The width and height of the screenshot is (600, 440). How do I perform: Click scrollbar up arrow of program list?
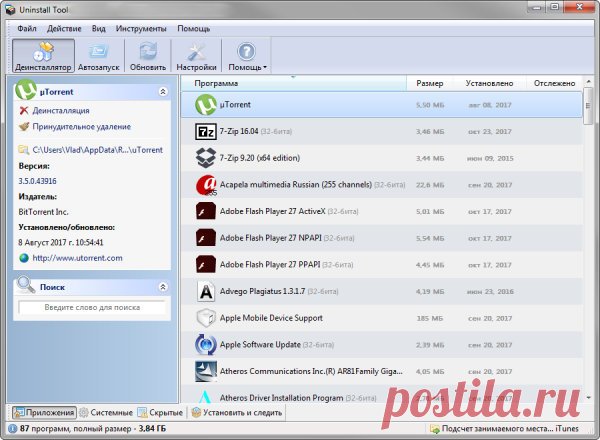coord(588,81)
